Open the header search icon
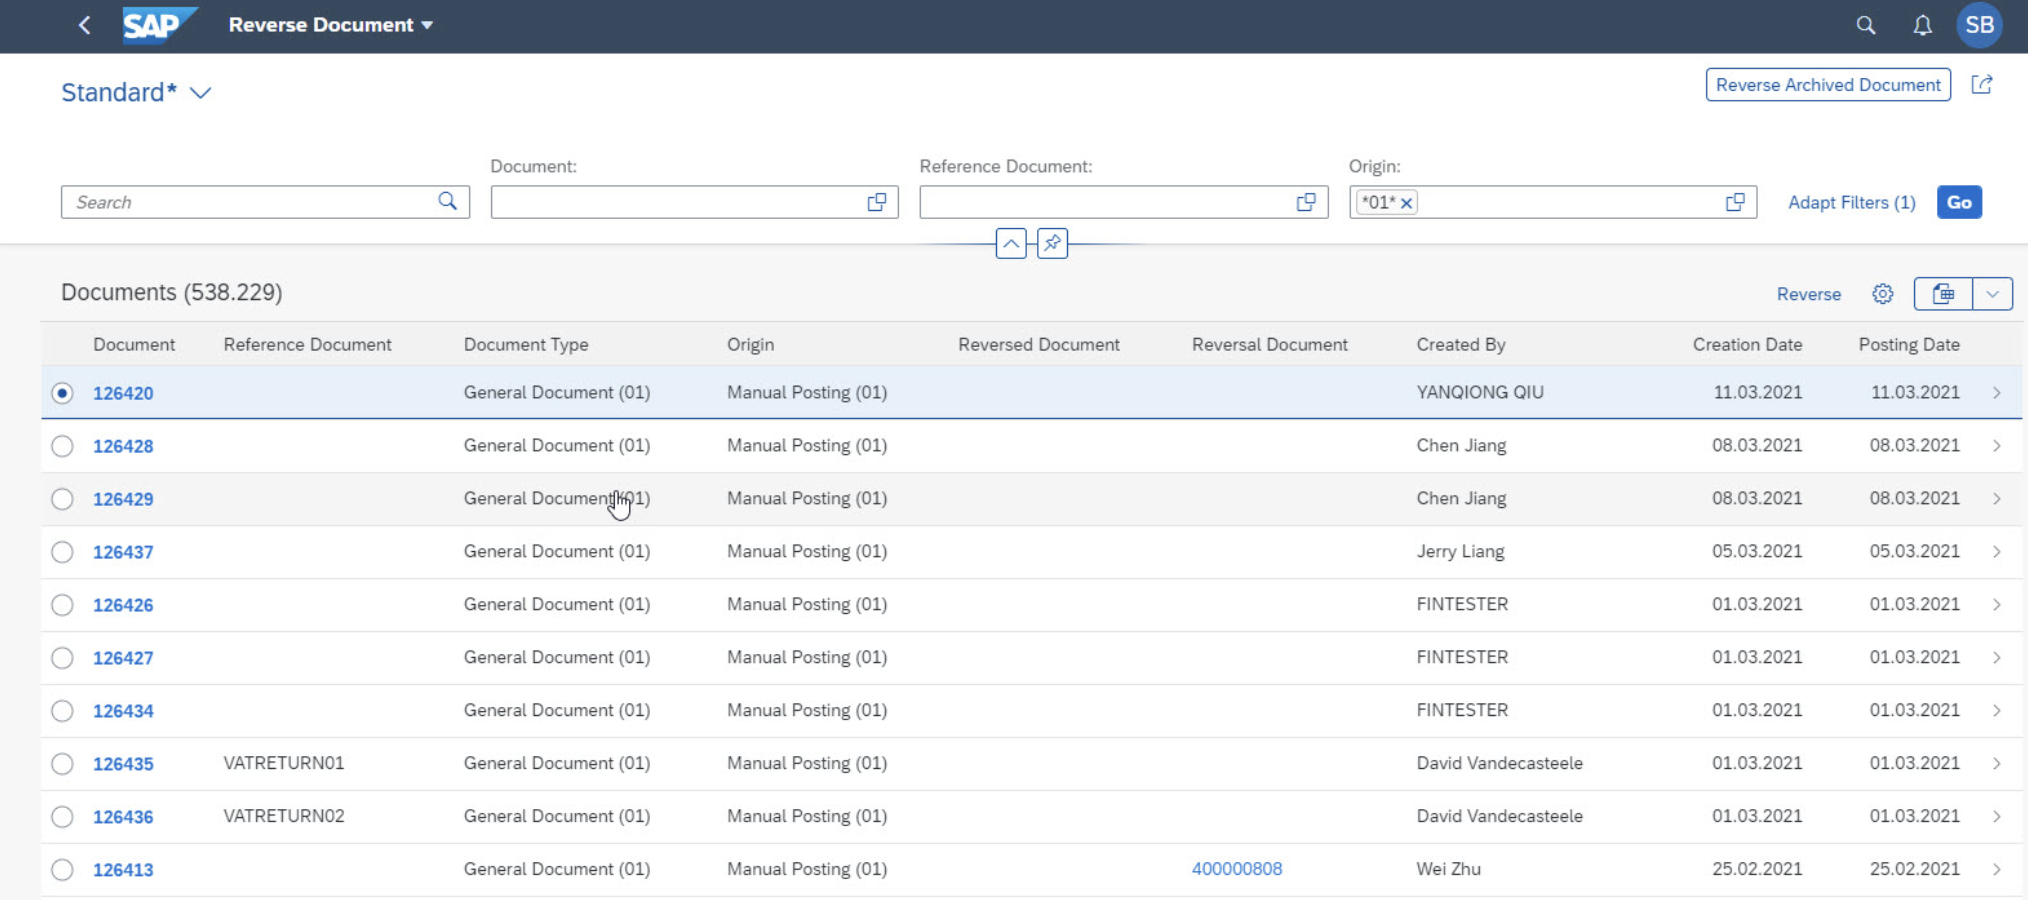The width and height of the screenshot is (2028, 900). pyautogui.click(x=1866, y=25)
